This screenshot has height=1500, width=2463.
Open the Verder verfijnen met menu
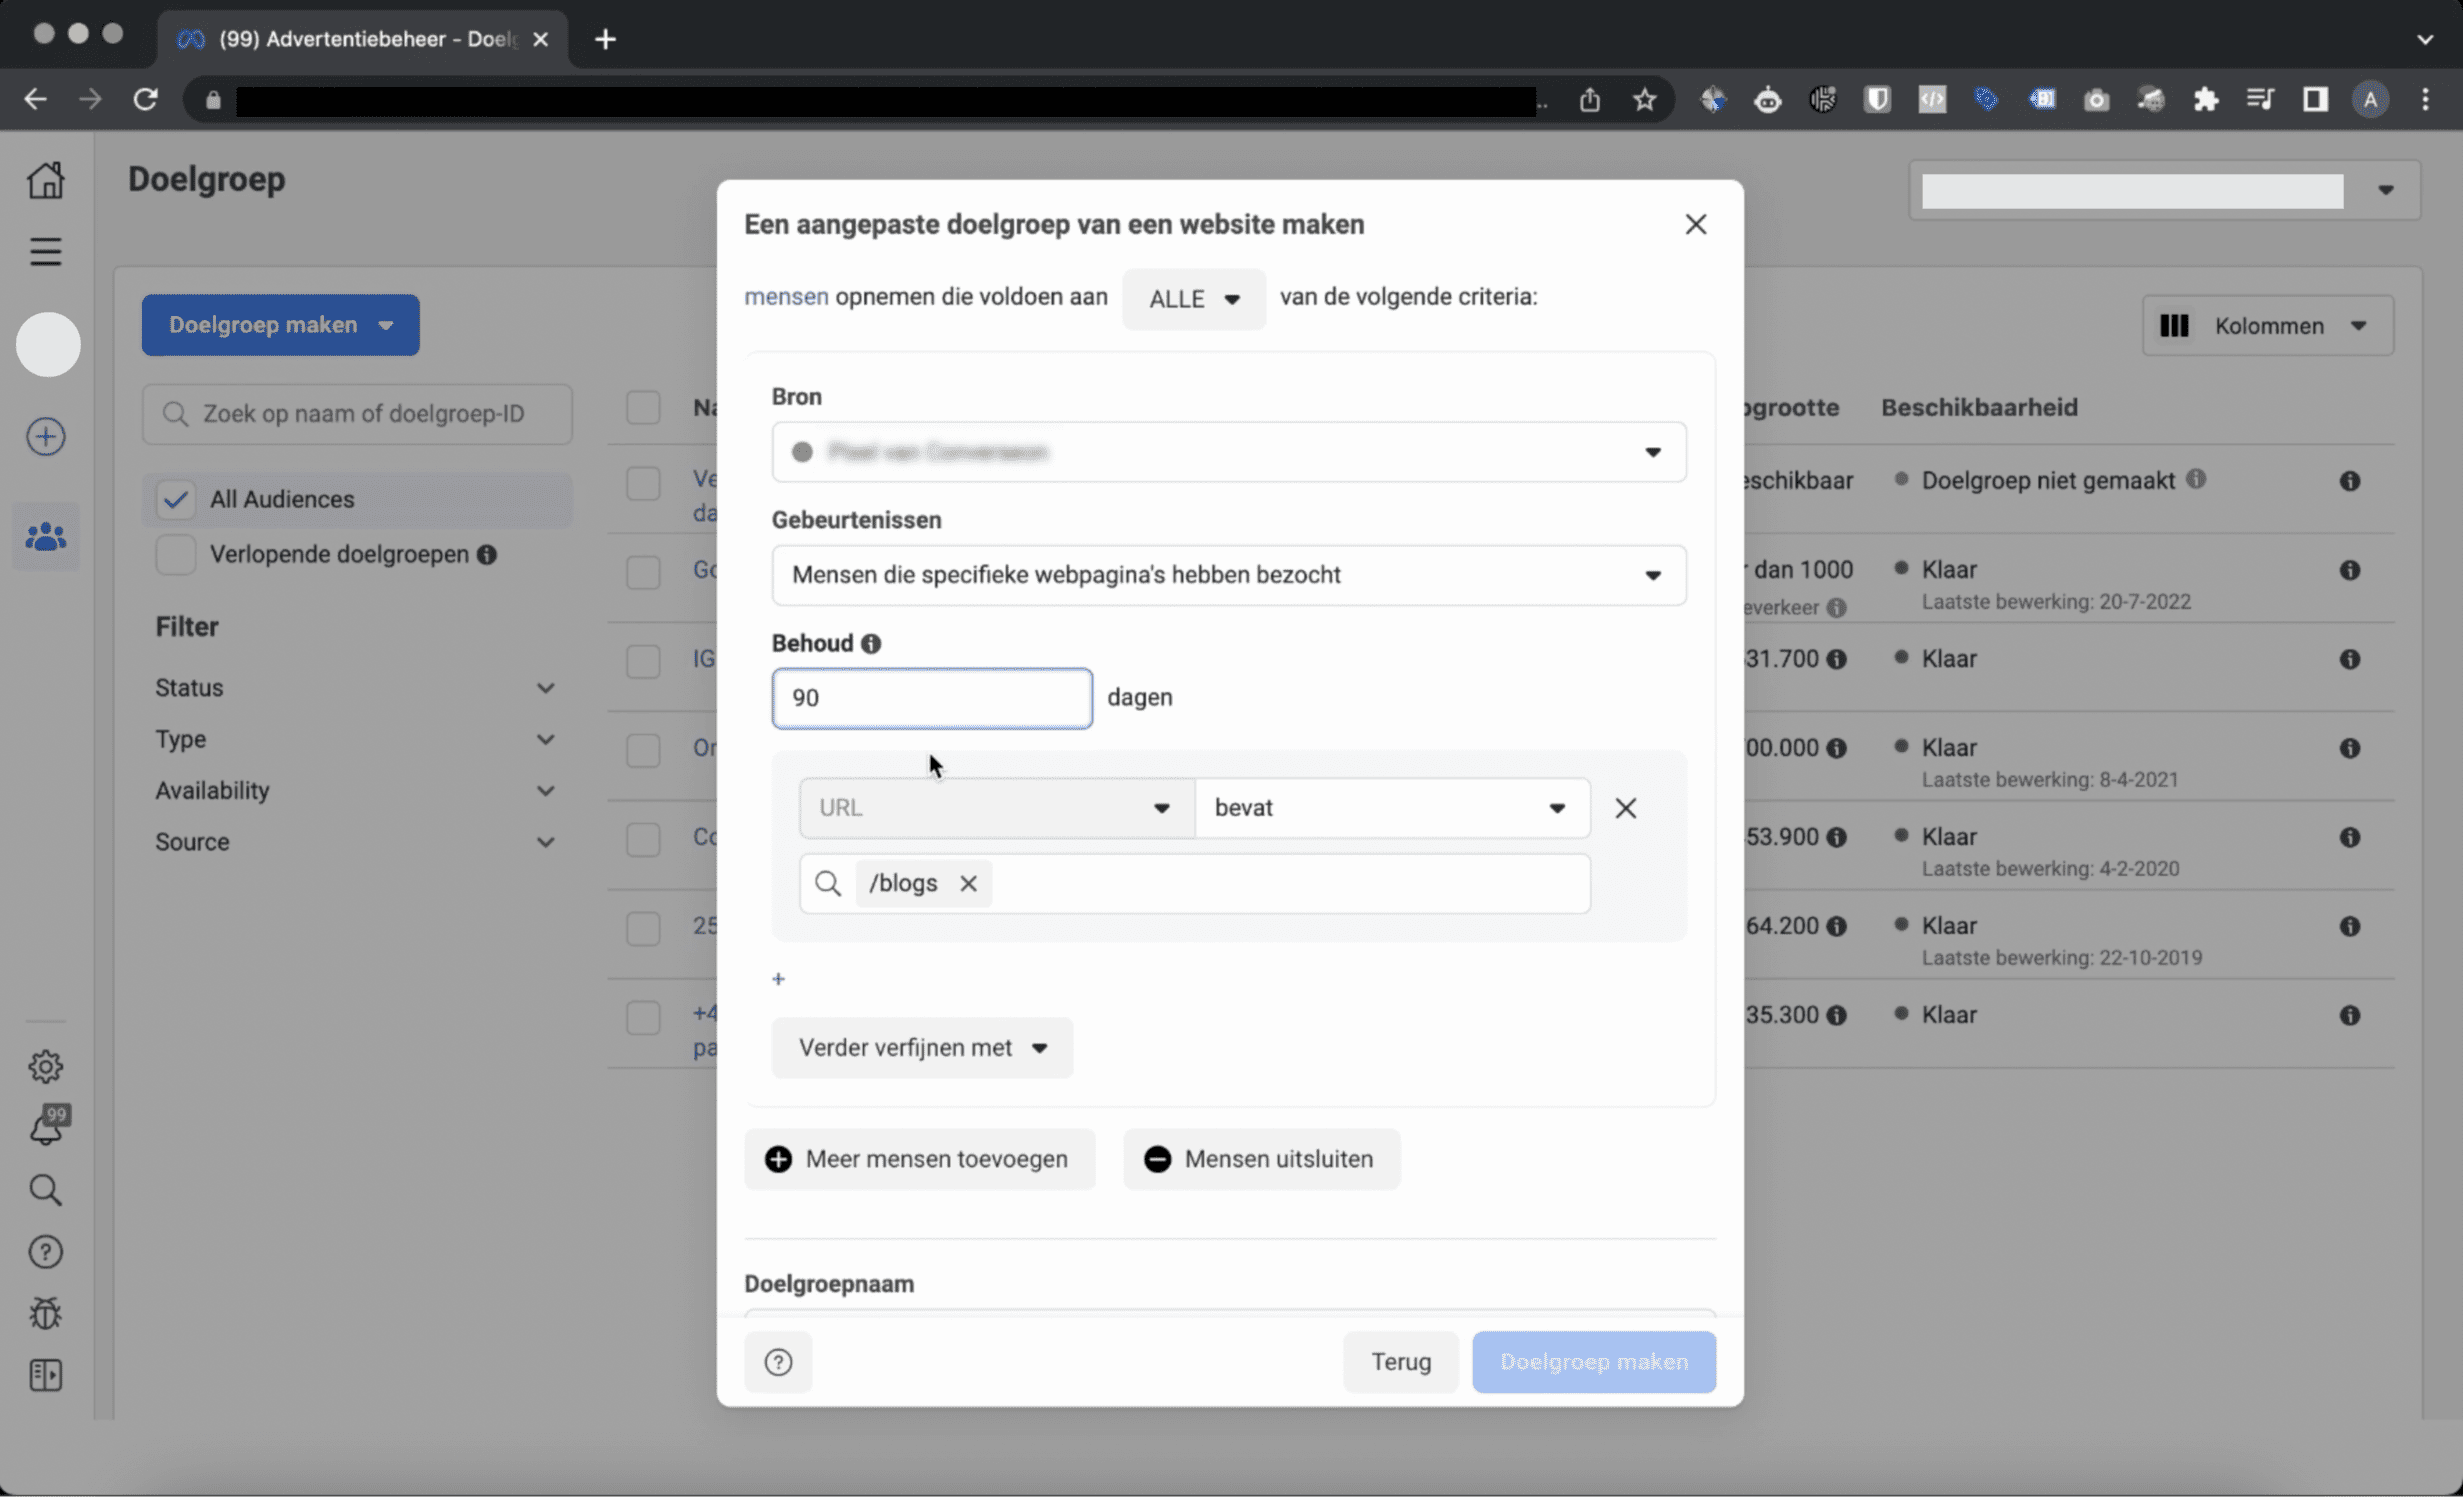click(x=922, y=1048)
